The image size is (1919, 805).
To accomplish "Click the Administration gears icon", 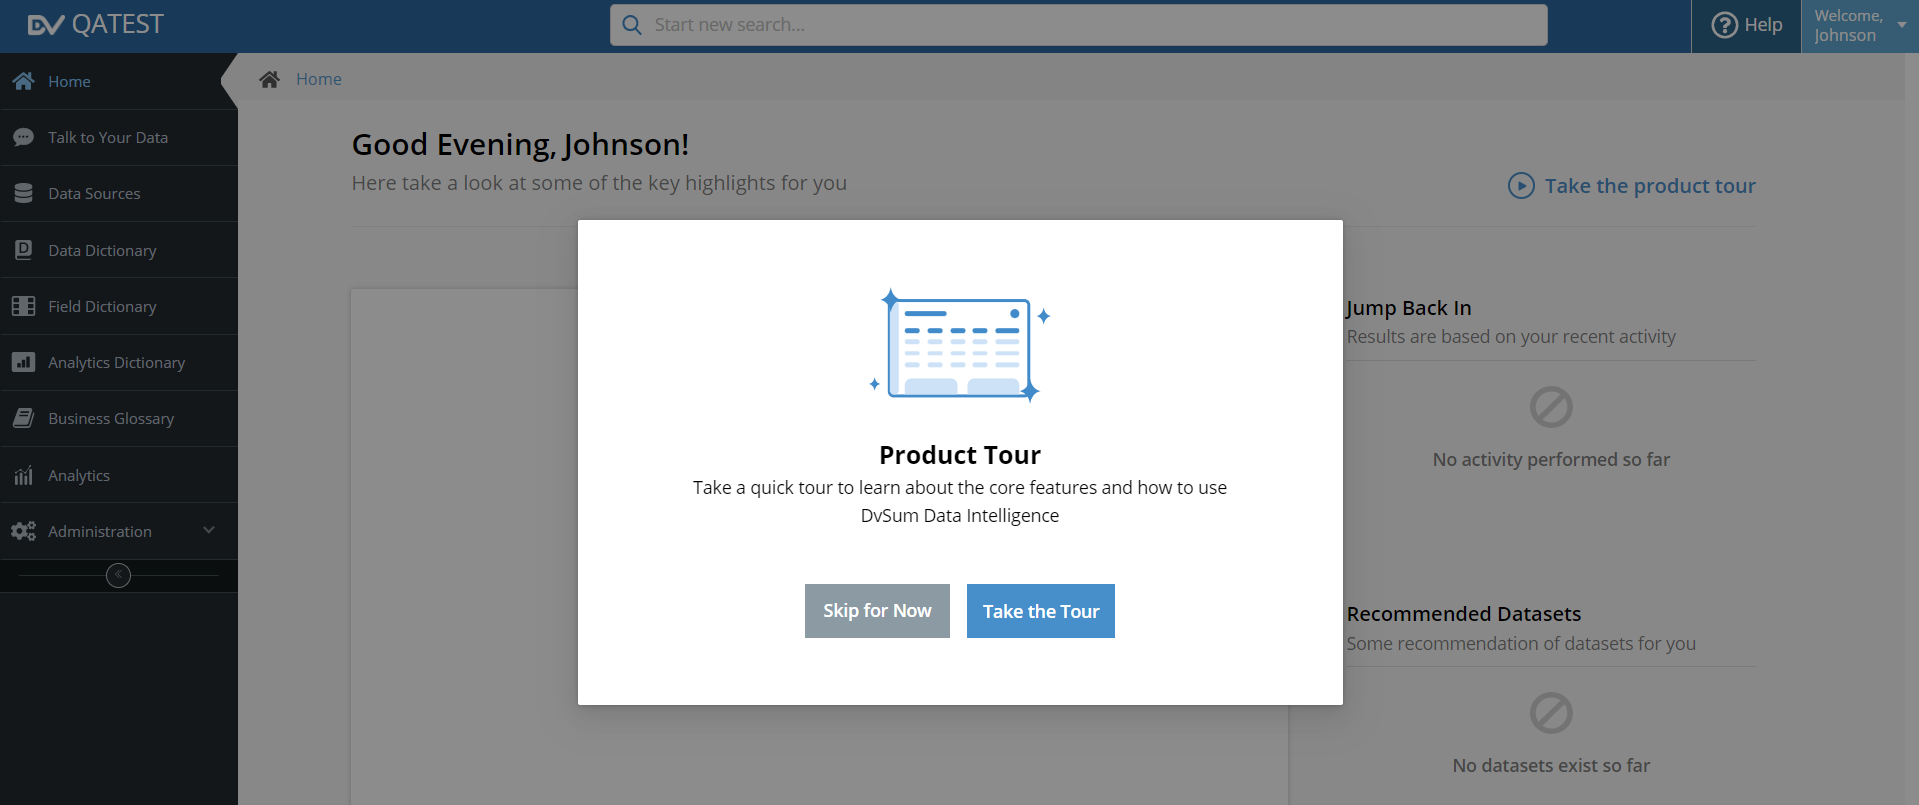I will coord(24,531).
